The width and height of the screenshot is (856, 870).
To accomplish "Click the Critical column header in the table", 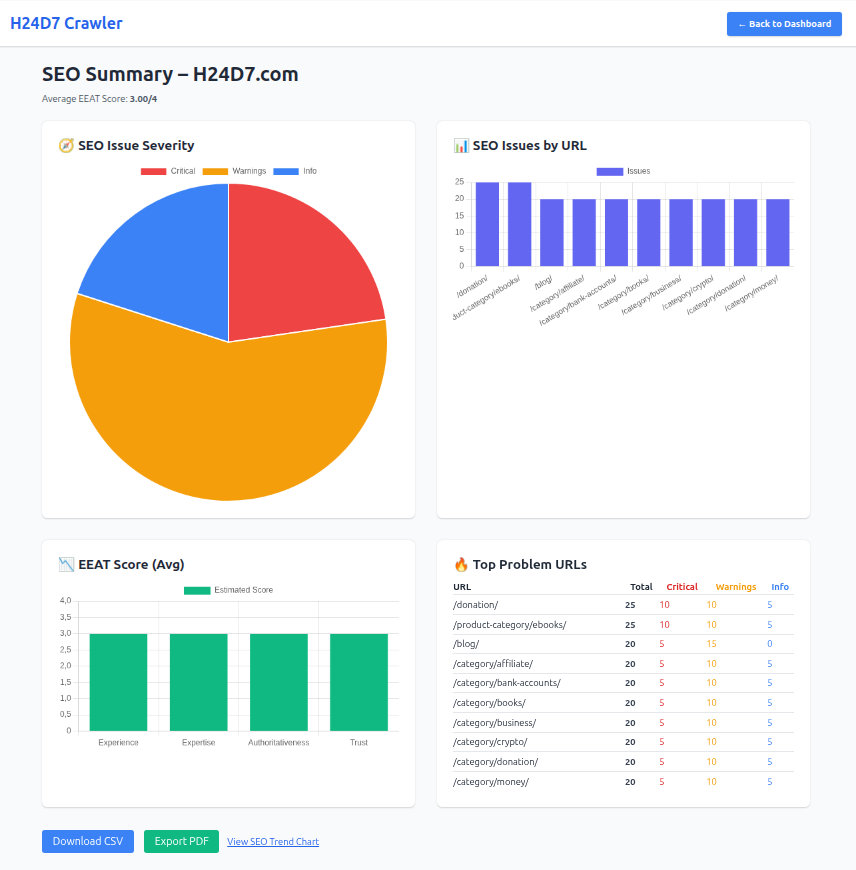I will [x=681, y=587].
